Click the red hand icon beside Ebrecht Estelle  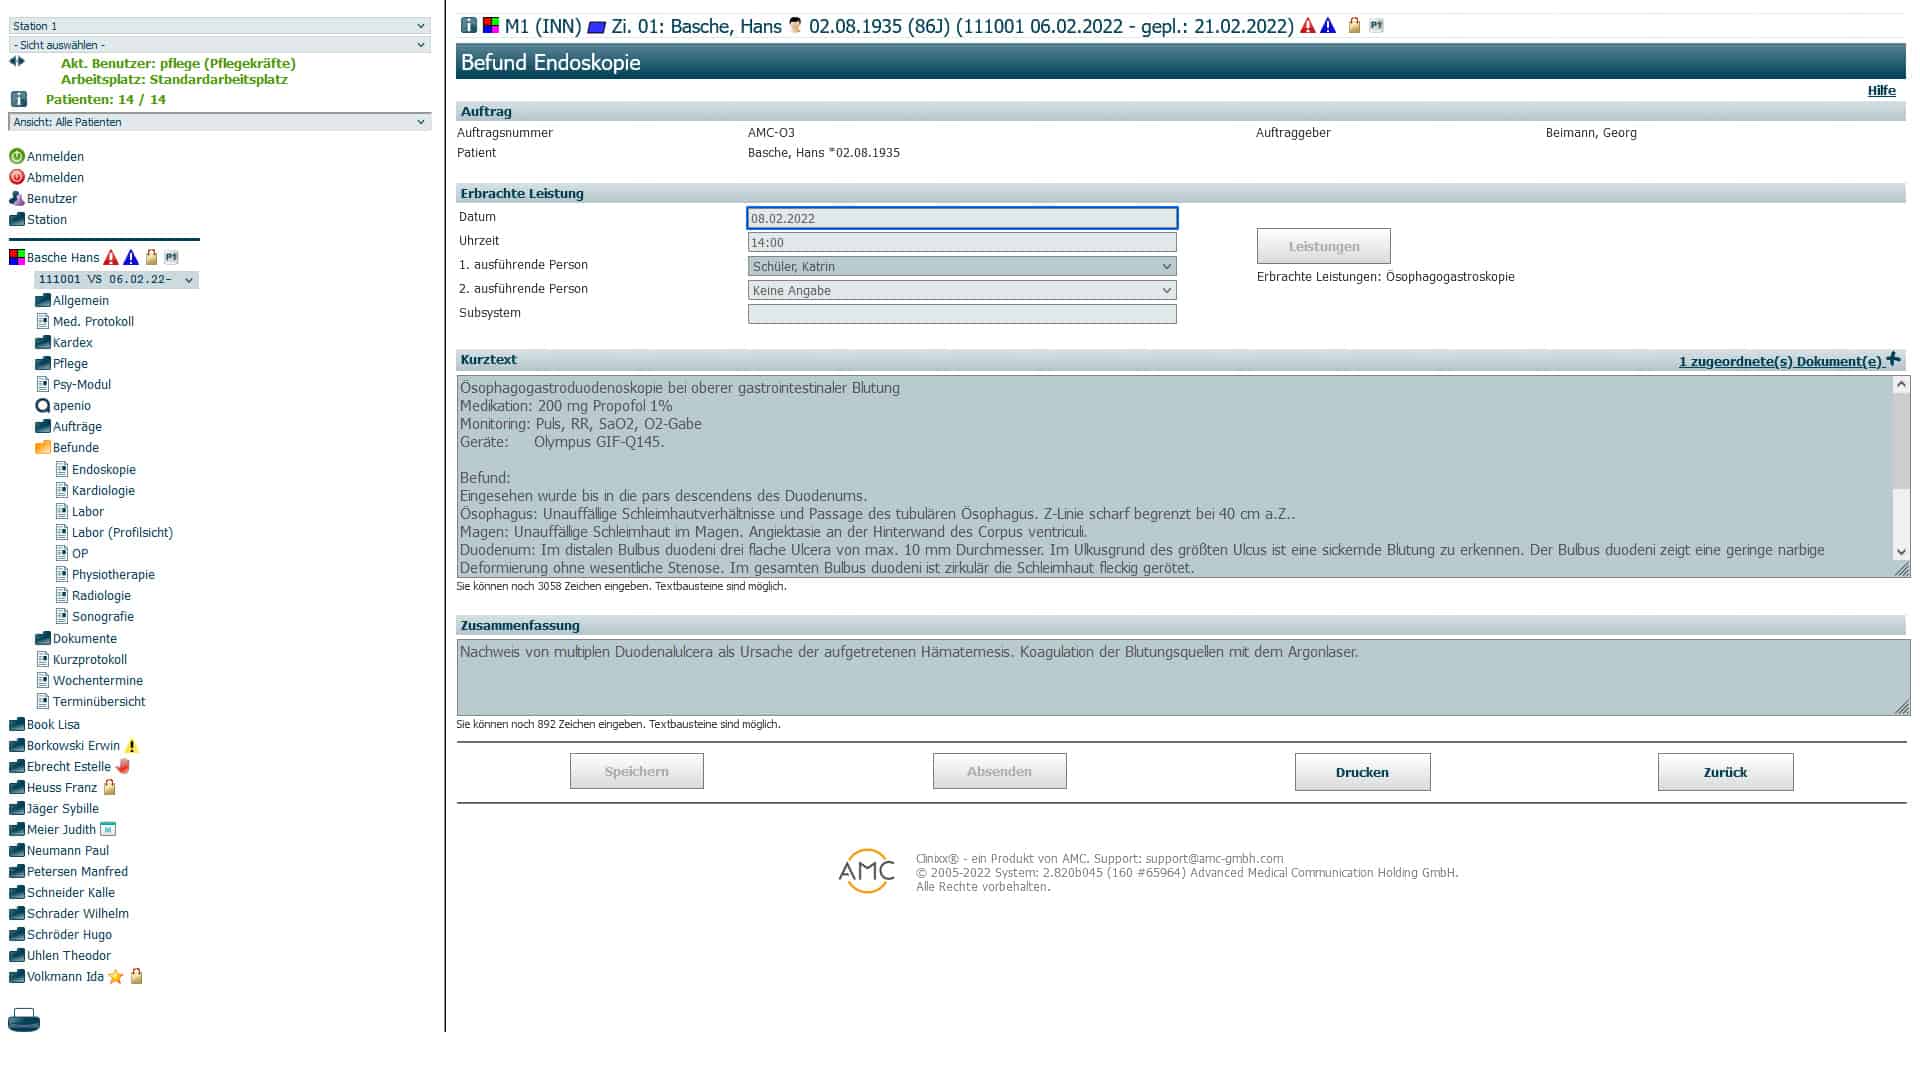click(x=123, y=766)
